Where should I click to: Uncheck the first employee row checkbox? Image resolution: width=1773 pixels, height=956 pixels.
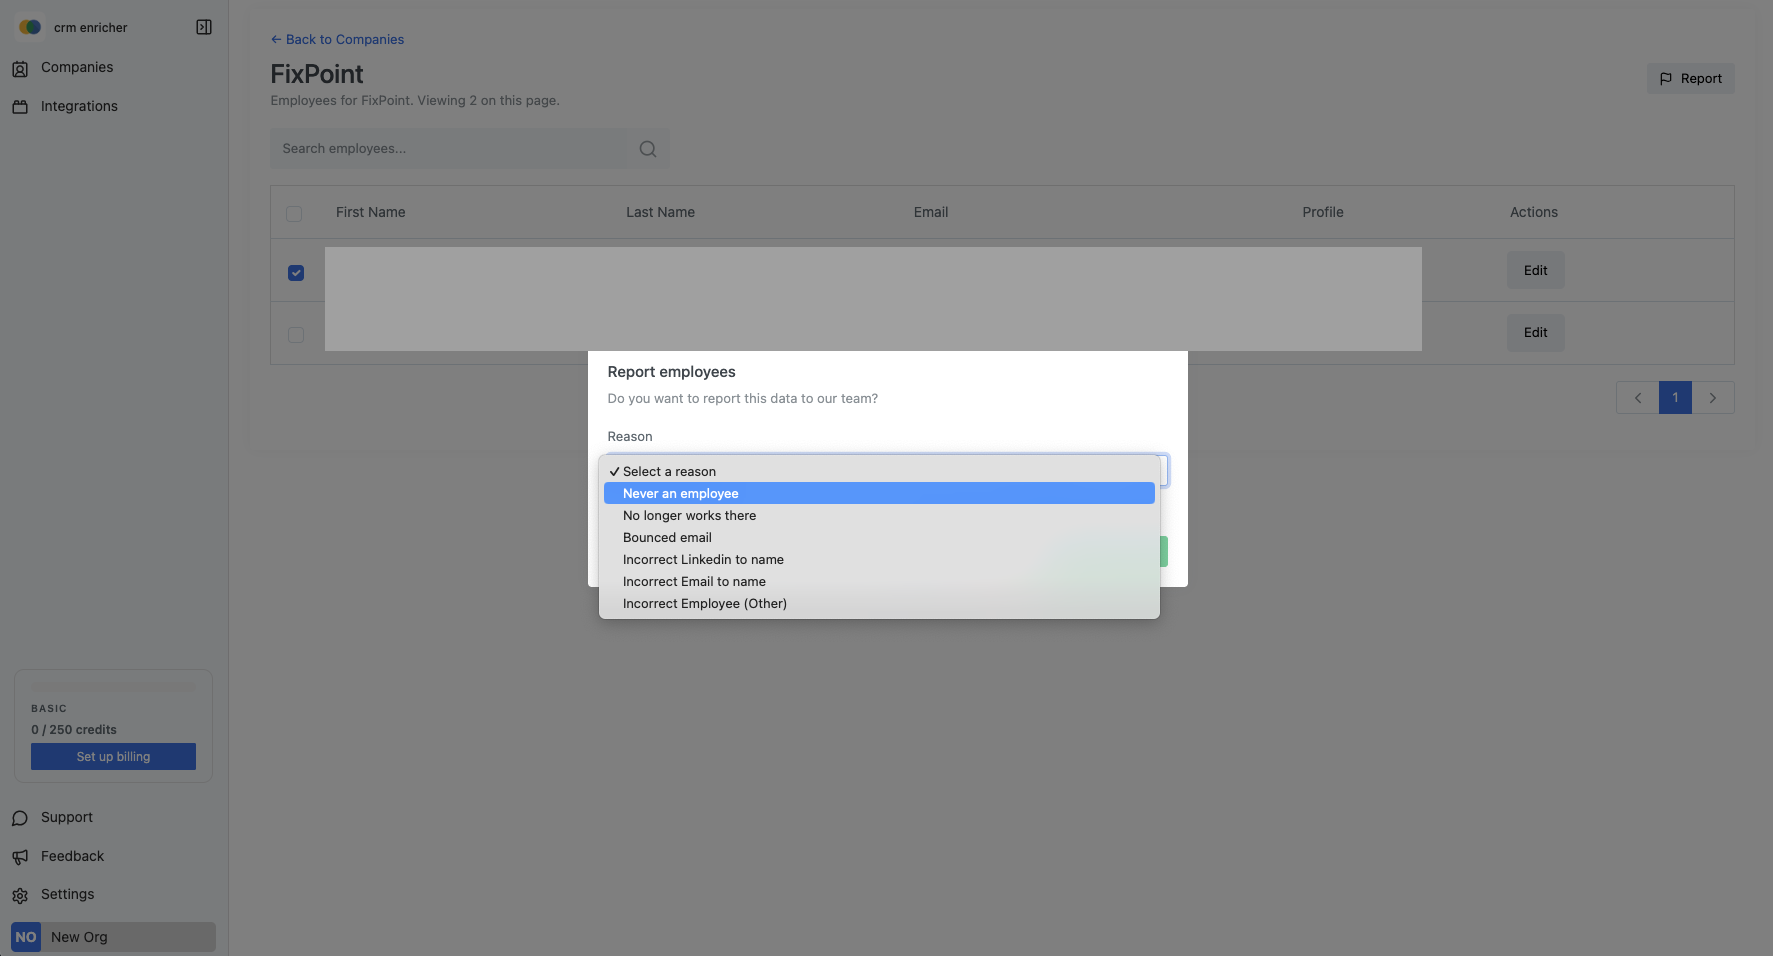(x=296, y=273)
